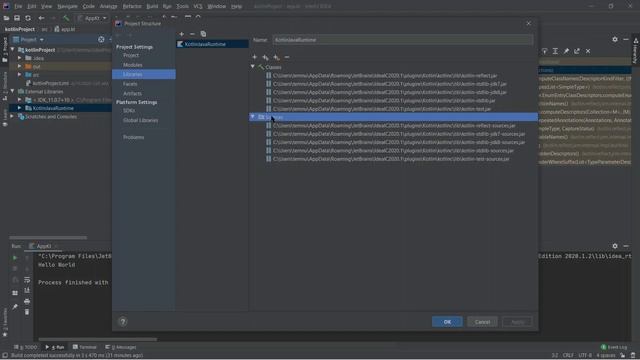Open the Artifacts settings page
The height and width of the screenshot is (360, 640).
[x=132, y=93]
